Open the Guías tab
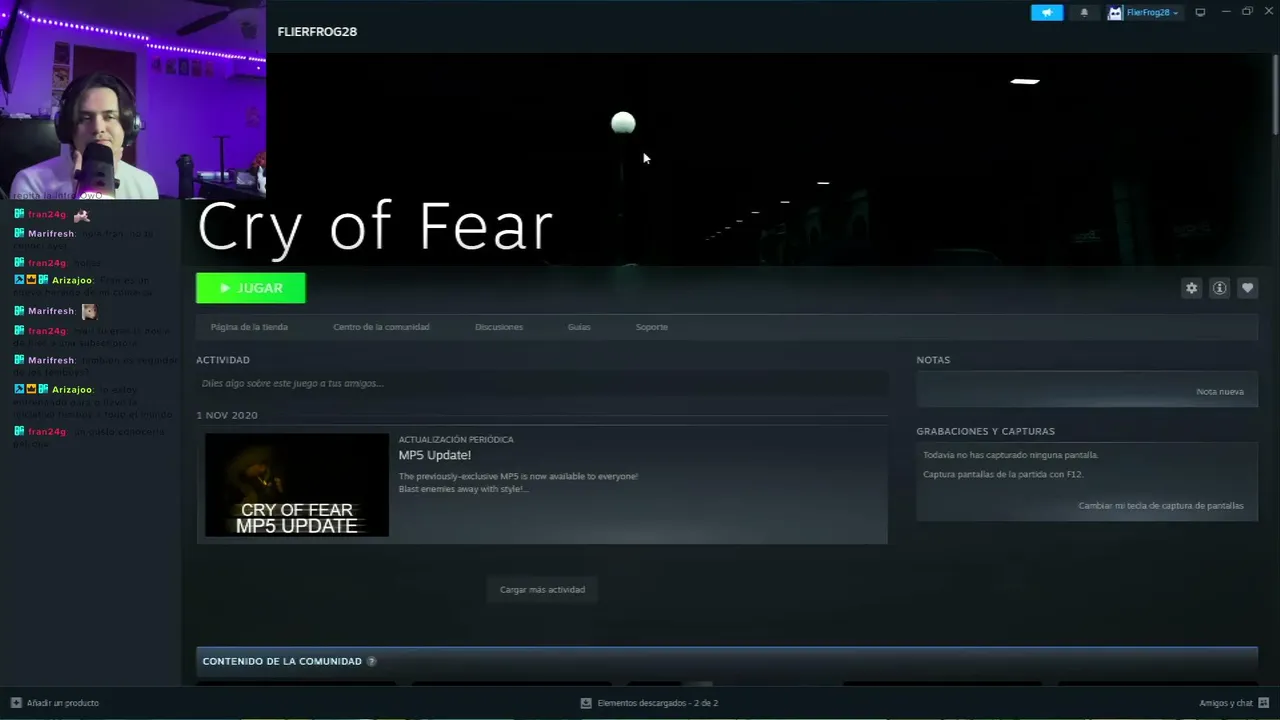Viewport: 1280px width, 720px height. (579, 327)
